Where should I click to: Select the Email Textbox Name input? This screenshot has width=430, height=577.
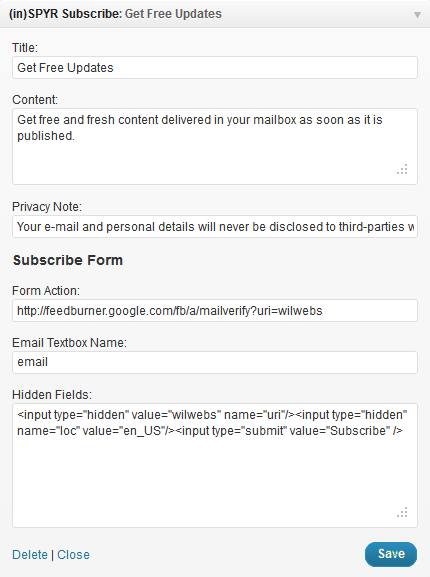pyautogui.click(x=215, y=362)
